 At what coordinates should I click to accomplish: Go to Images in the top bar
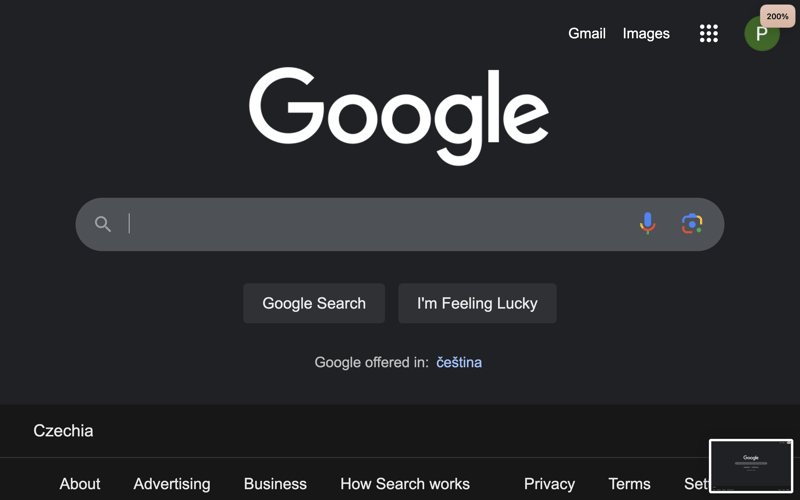(x=646, y=34)
